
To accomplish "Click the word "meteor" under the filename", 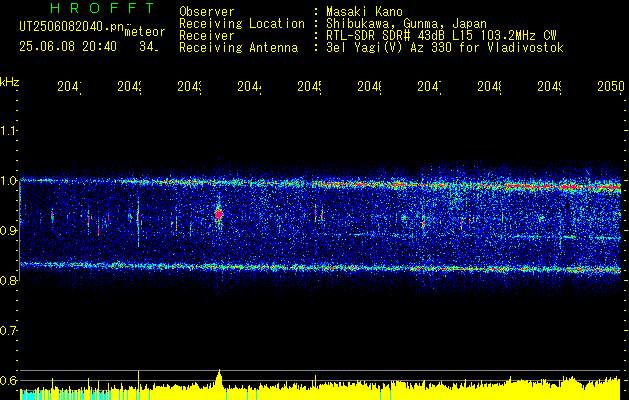I will pyautogui.click(x=144, y=32).
